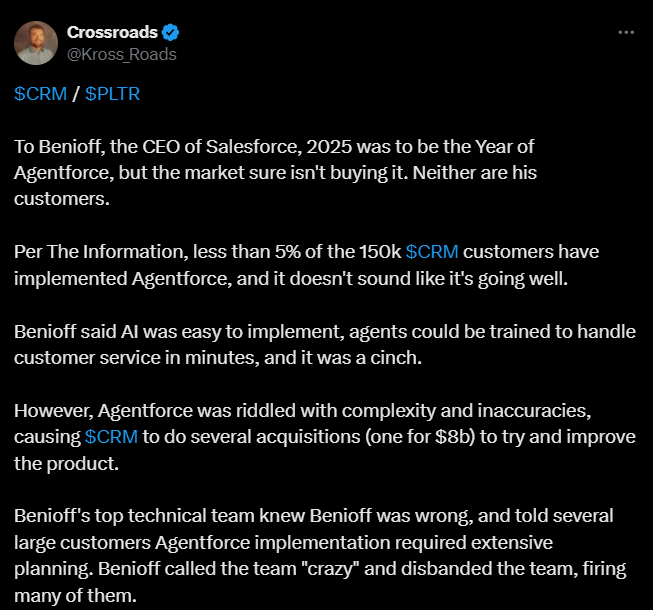The image size is (653, 610).
Task: Click the paragraph beginning "To Benioff, the CEO"
Action: click(276, 173)
